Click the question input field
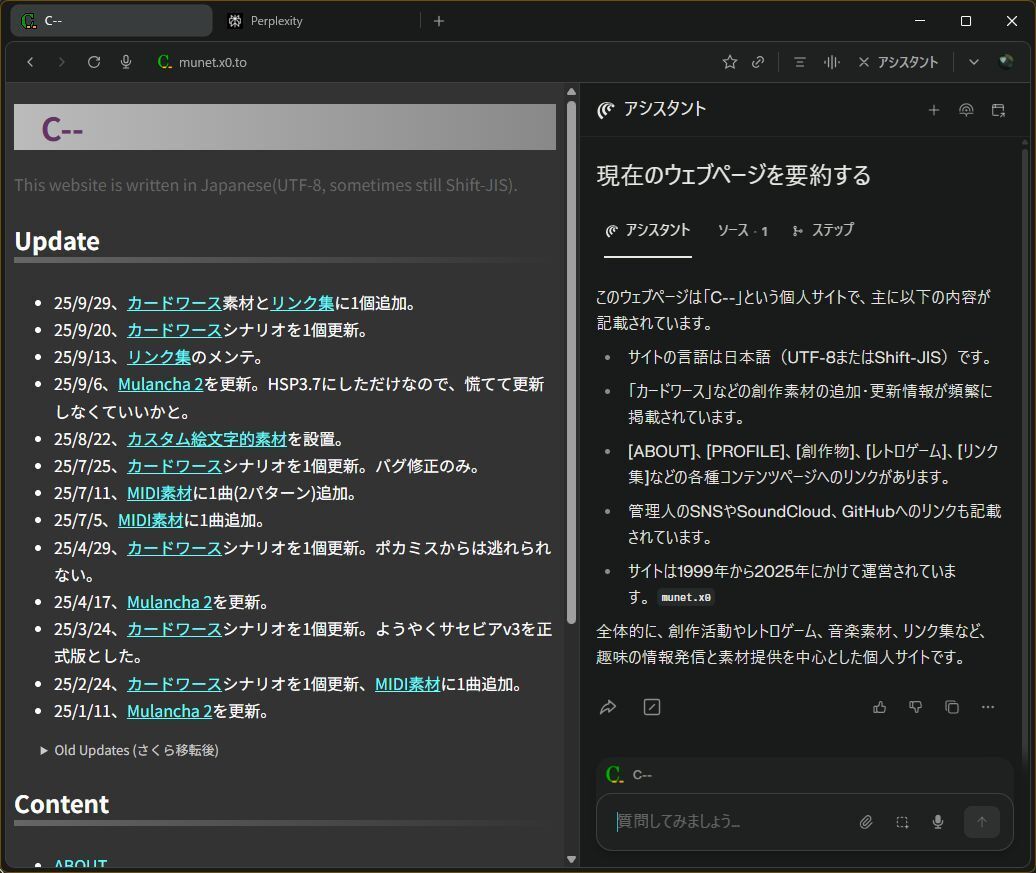The width and height of the screenshot is (1036, 873). click(730, 822)
